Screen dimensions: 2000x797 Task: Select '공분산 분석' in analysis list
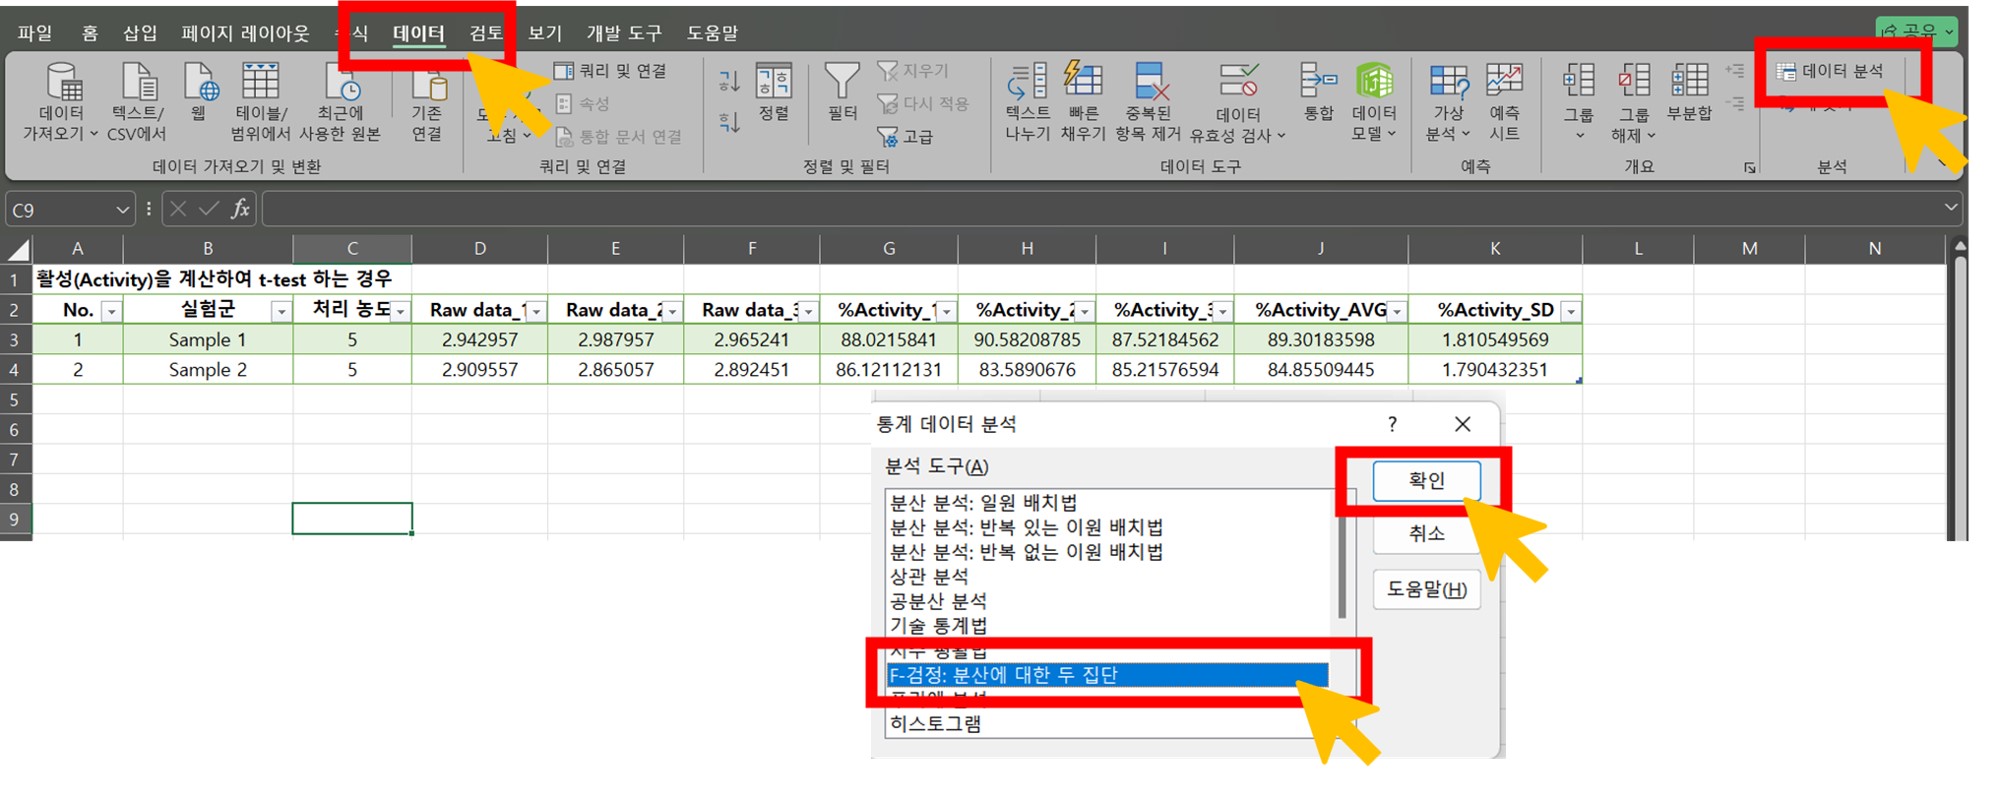(1107, 601)
